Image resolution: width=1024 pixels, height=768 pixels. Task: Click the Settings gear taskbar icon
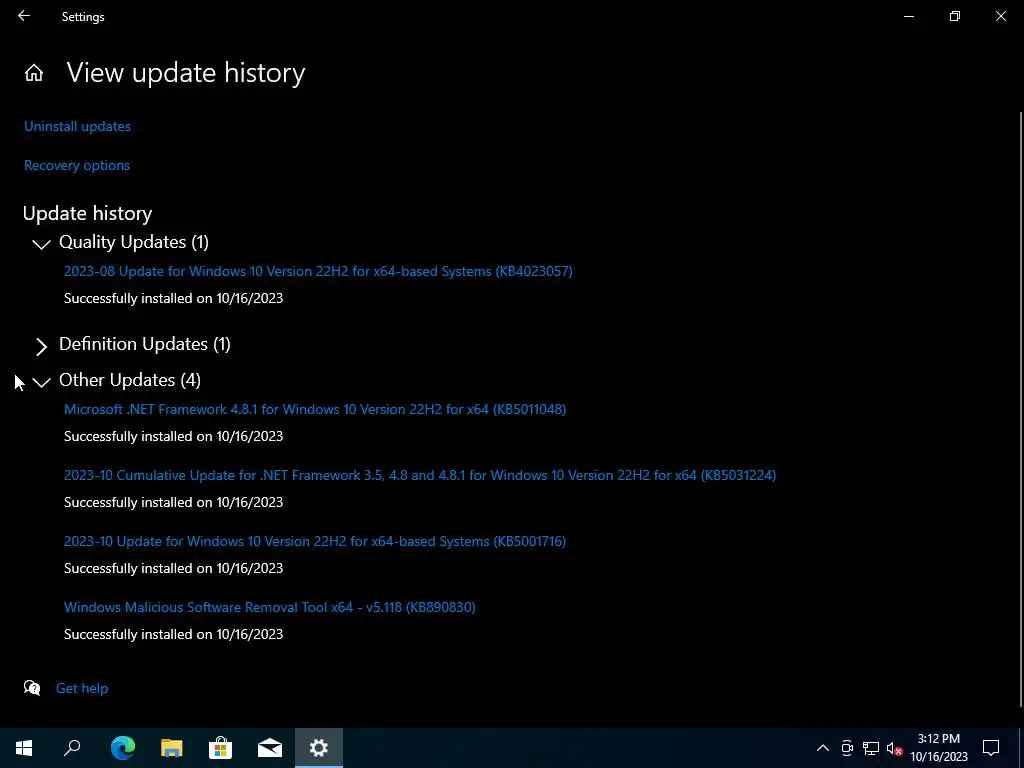click(319, 748)
